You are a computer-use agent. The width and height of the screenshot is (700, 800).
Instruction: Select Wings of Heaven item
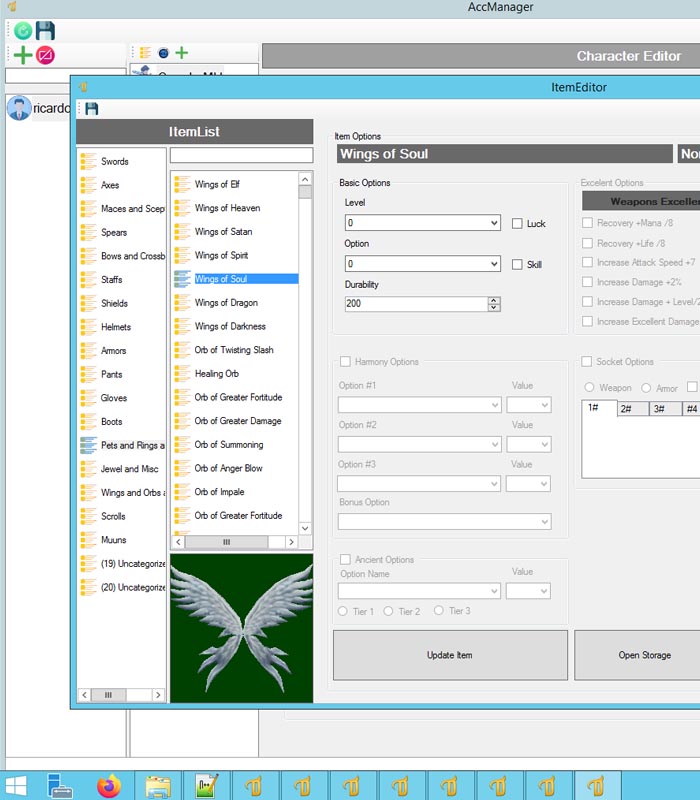(x=227, y=208)
